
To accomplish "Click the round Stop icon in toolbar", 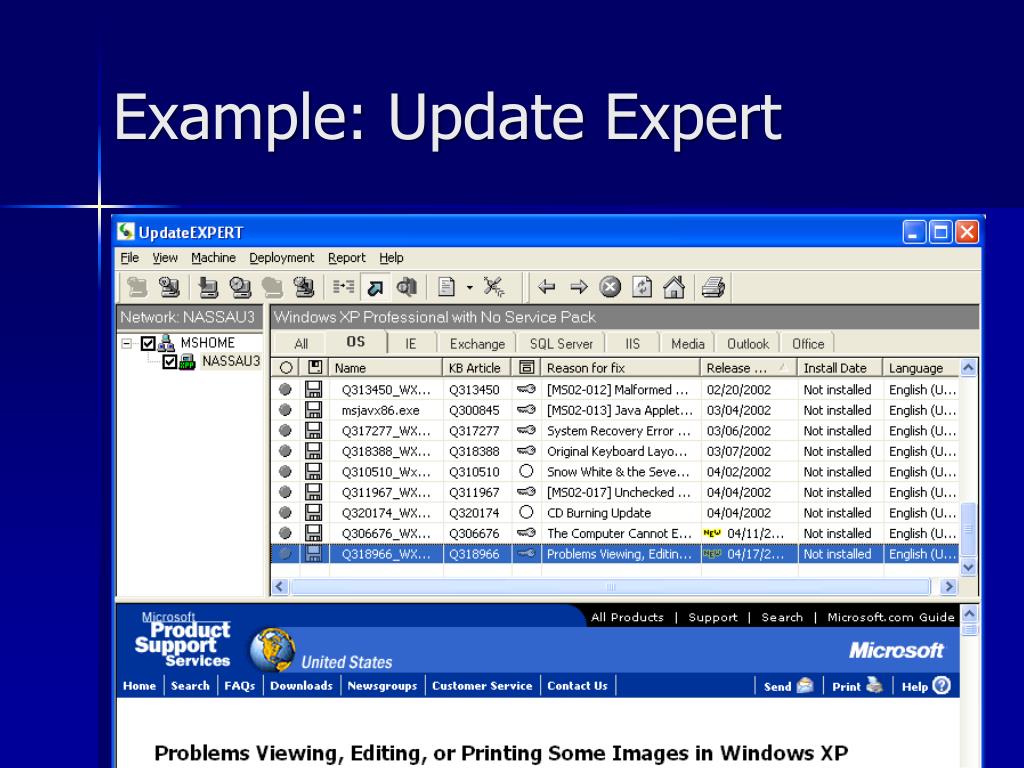I will pyautogui.click(x=610, y=287).
